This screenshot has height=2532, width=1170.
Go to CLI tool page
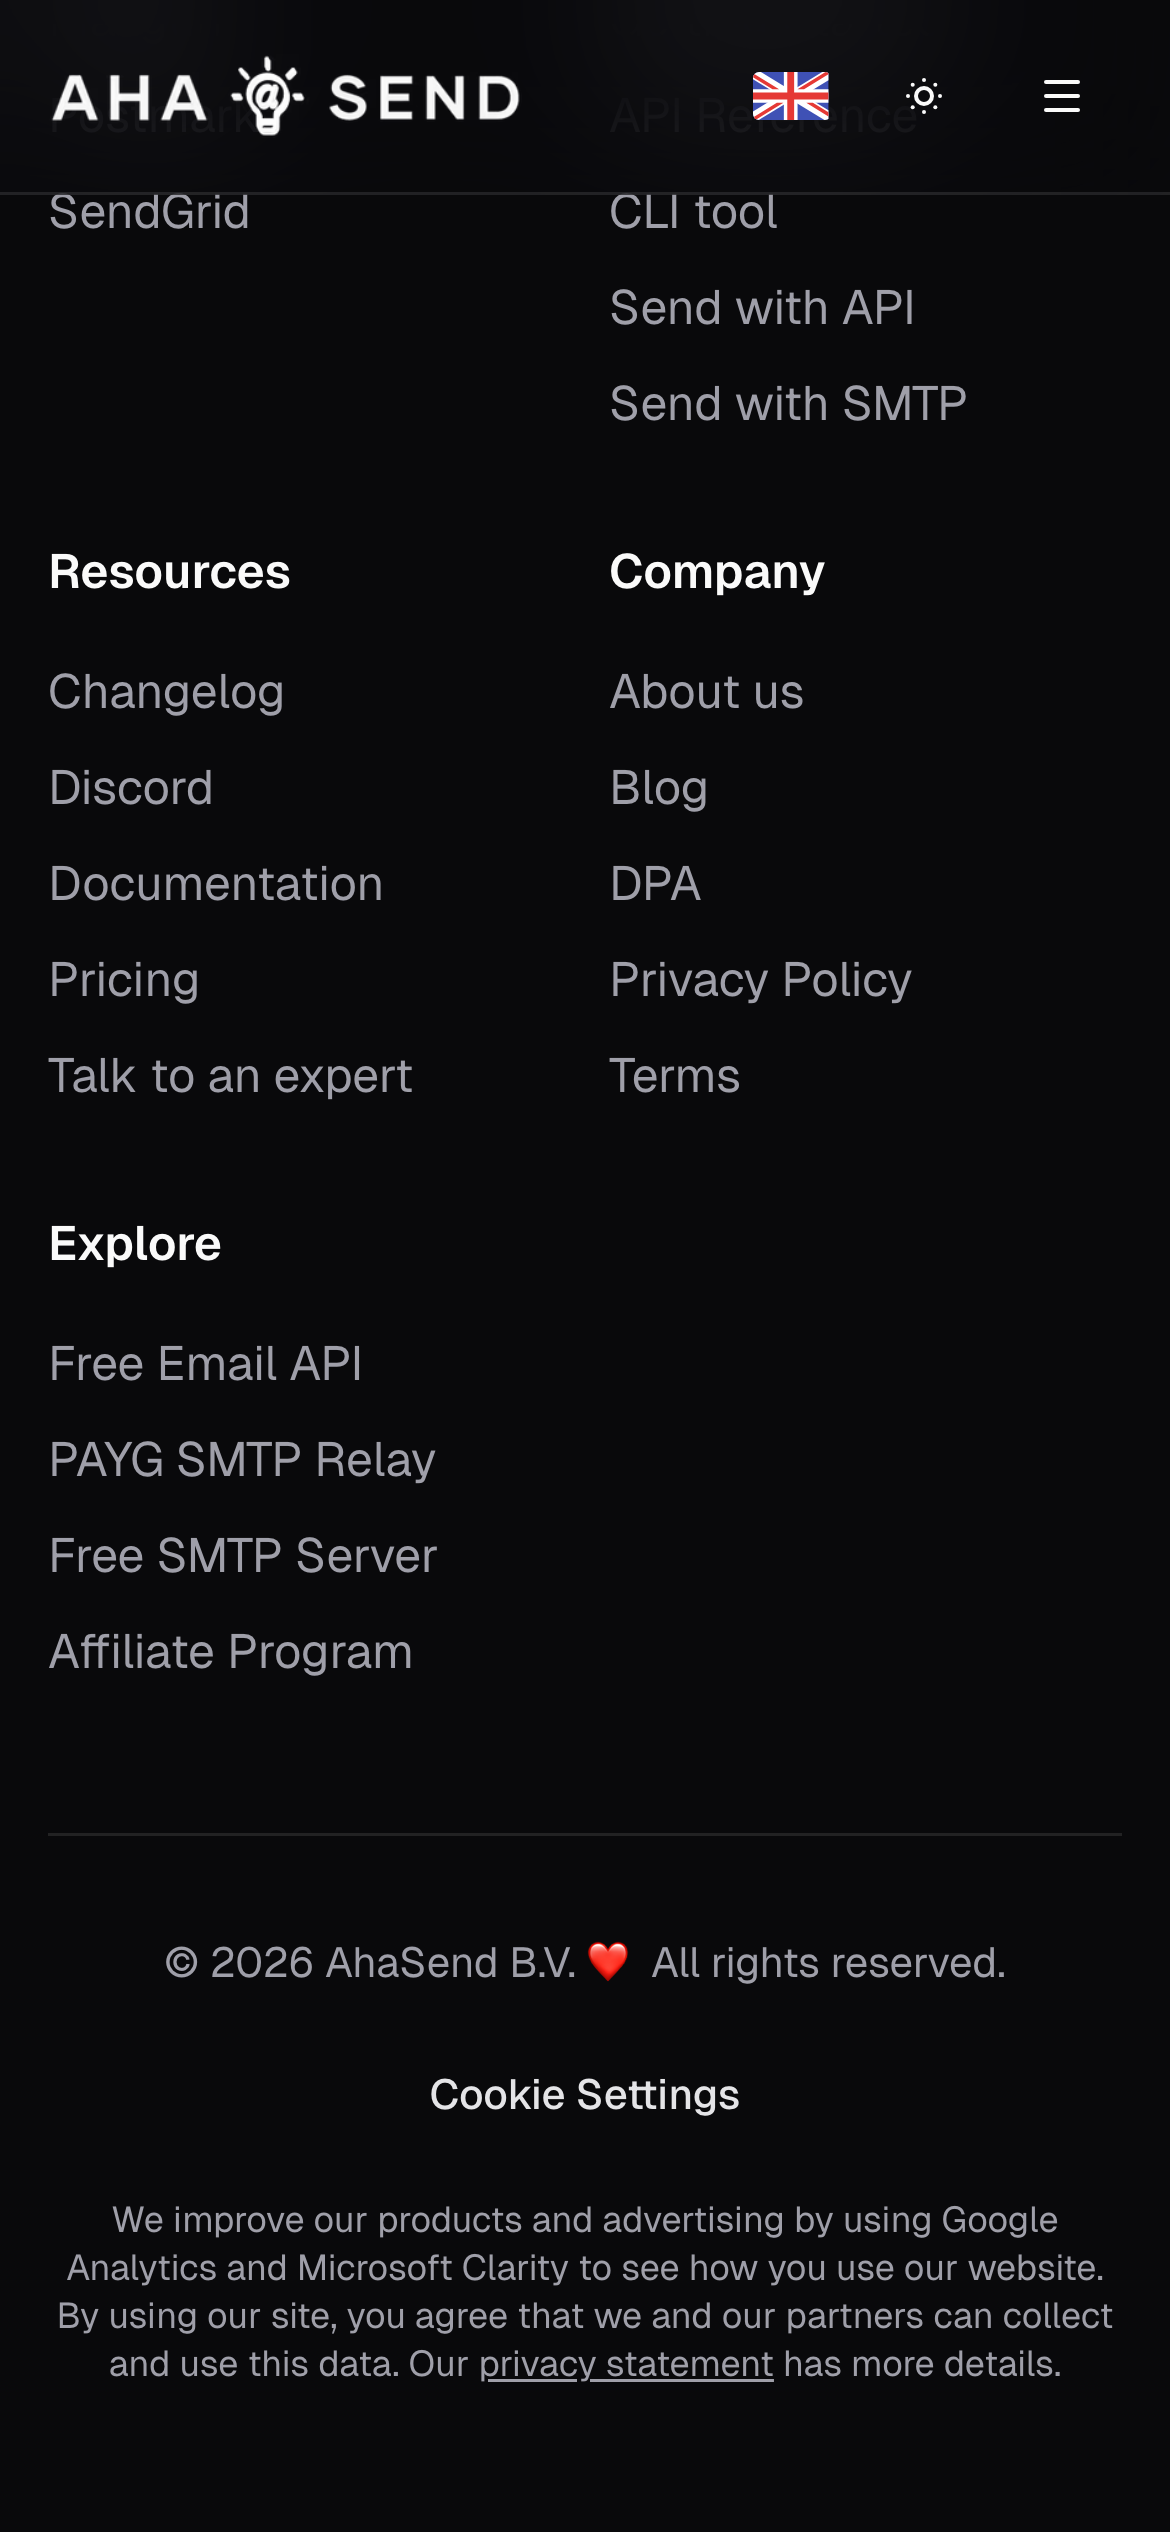(x=693, y=213)
